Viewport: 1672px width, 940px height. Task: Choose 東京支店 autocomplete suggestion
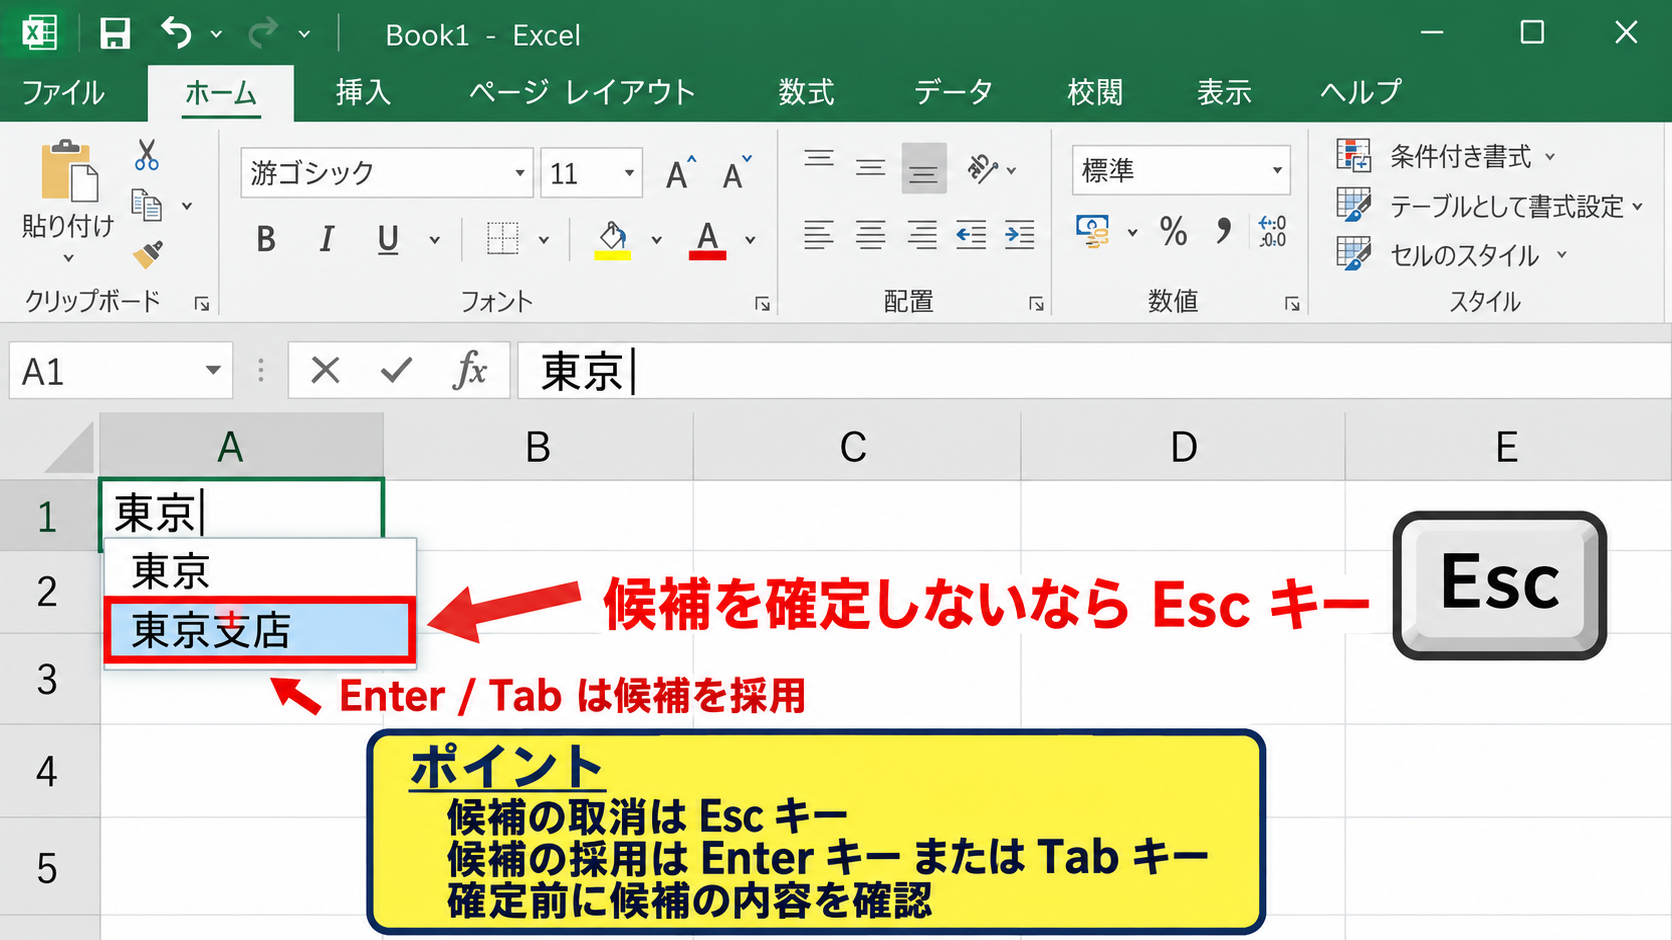tap(260, 630)
